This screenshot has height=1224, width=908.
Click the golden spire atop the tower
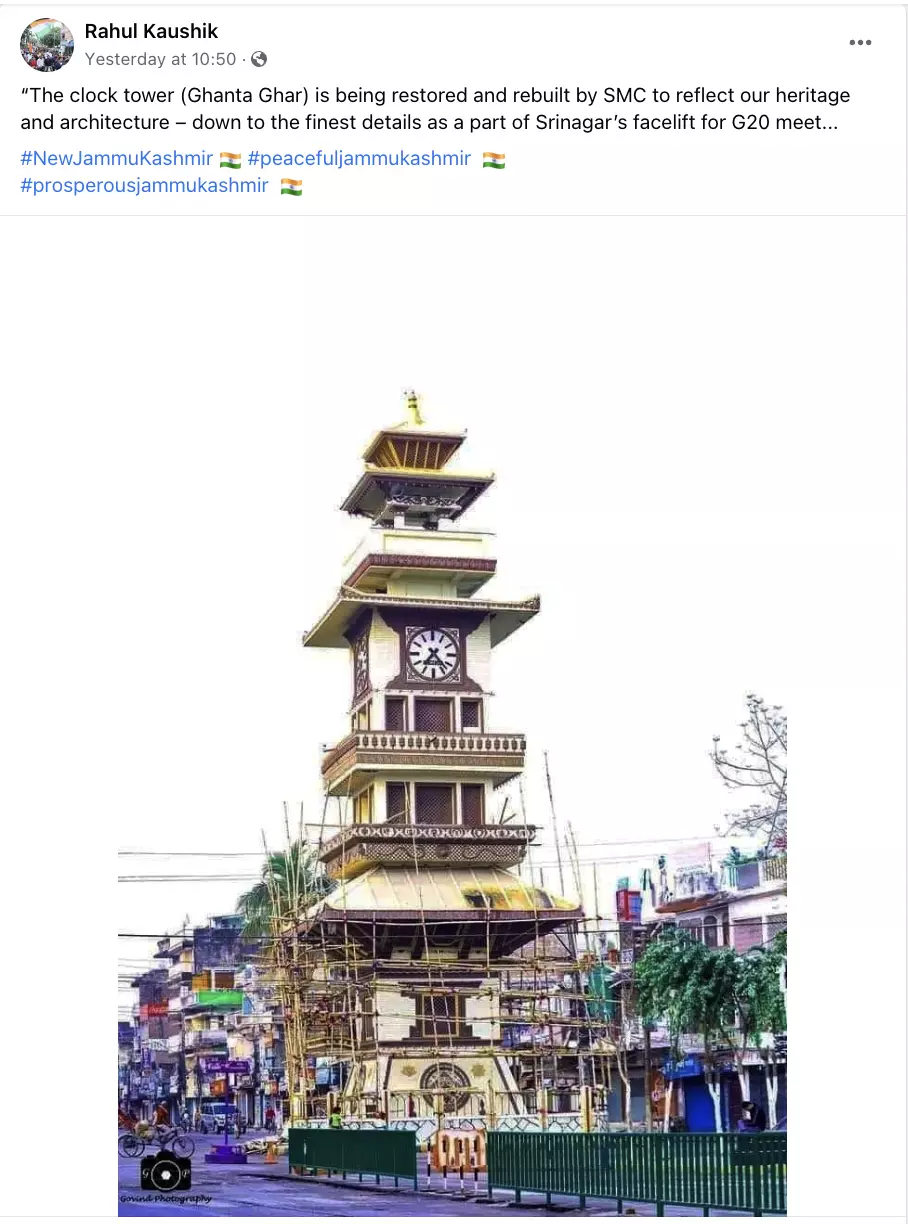pos(413,407)
